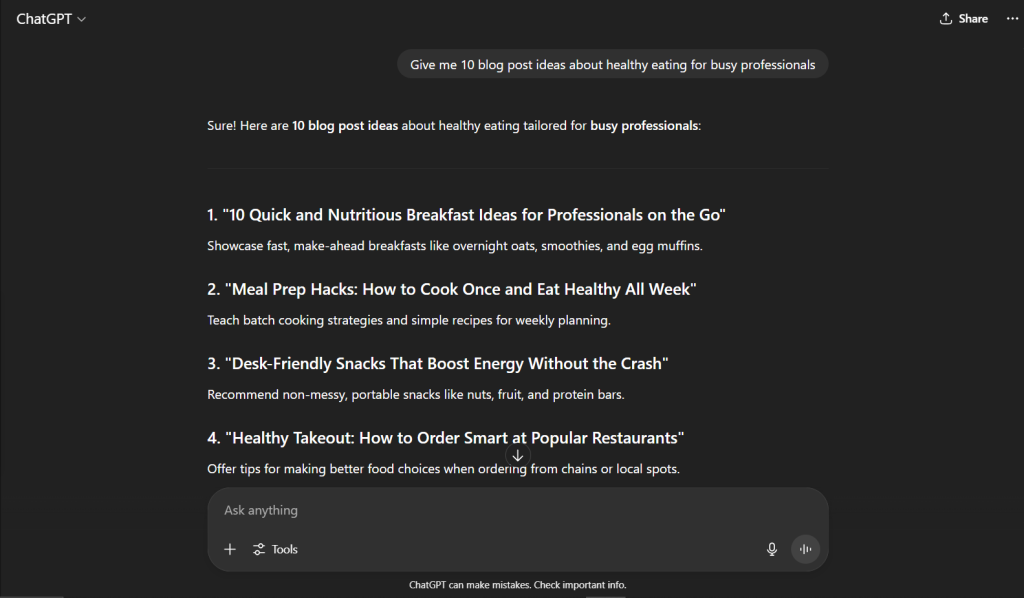
Task: Click the user prompt message bubble
Action: pyautogui.click(x=613, y=64)
